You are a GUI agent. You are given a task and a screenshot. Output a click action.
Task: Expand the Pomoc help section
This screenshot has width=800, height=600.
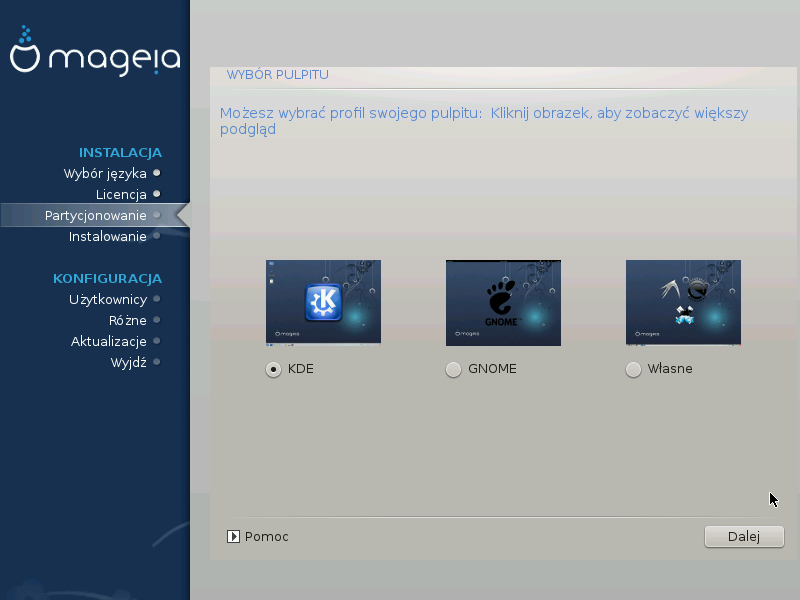coord(258,536)
